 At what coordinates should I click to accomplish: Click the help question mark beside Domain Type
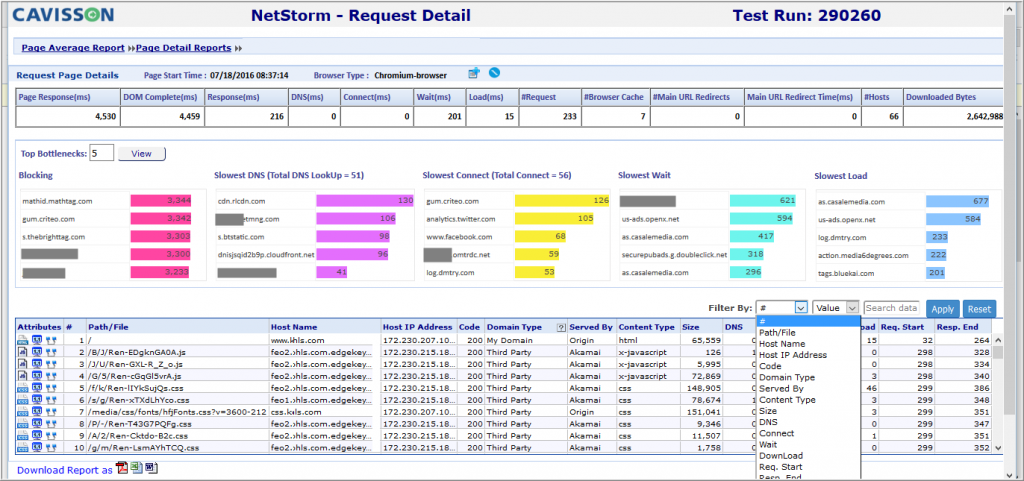560,327
